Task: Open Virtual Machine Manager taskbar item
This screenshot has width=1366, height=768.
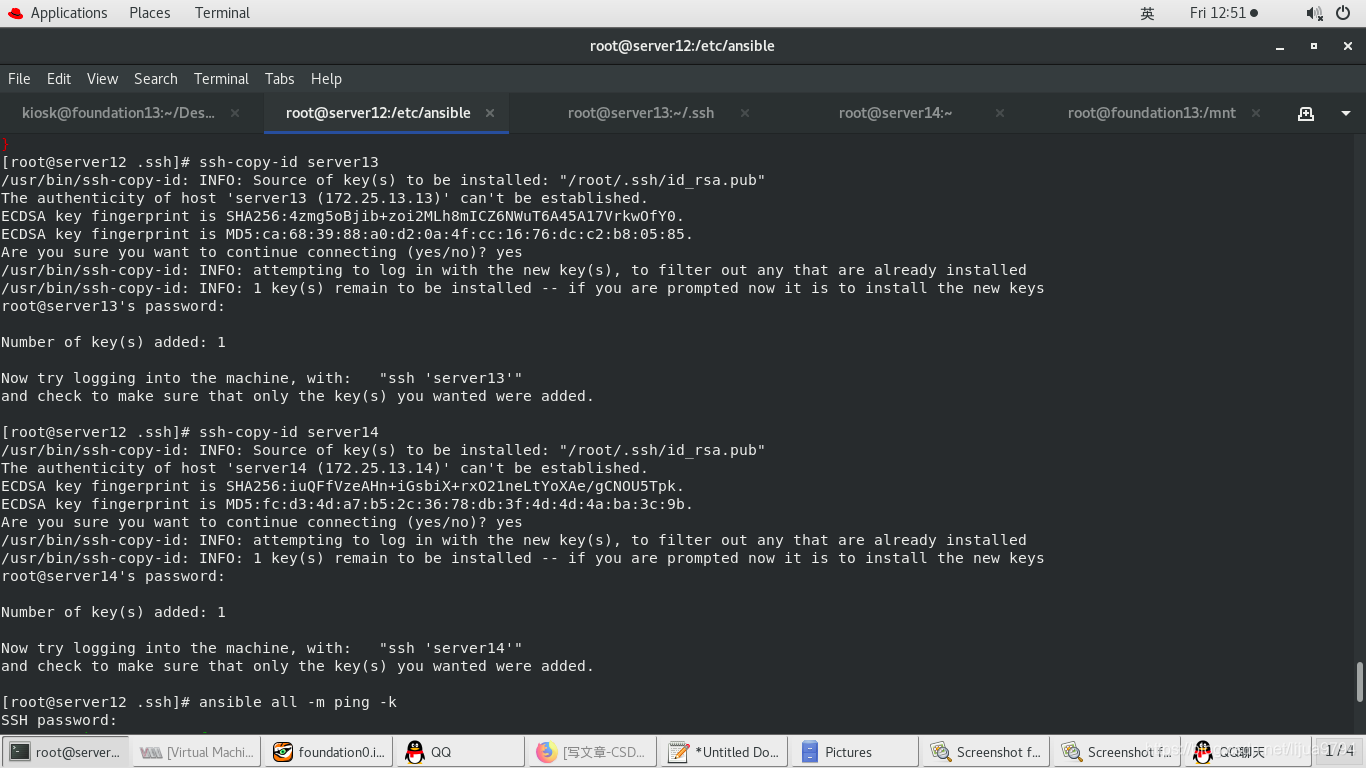Action: pos(197,752)
